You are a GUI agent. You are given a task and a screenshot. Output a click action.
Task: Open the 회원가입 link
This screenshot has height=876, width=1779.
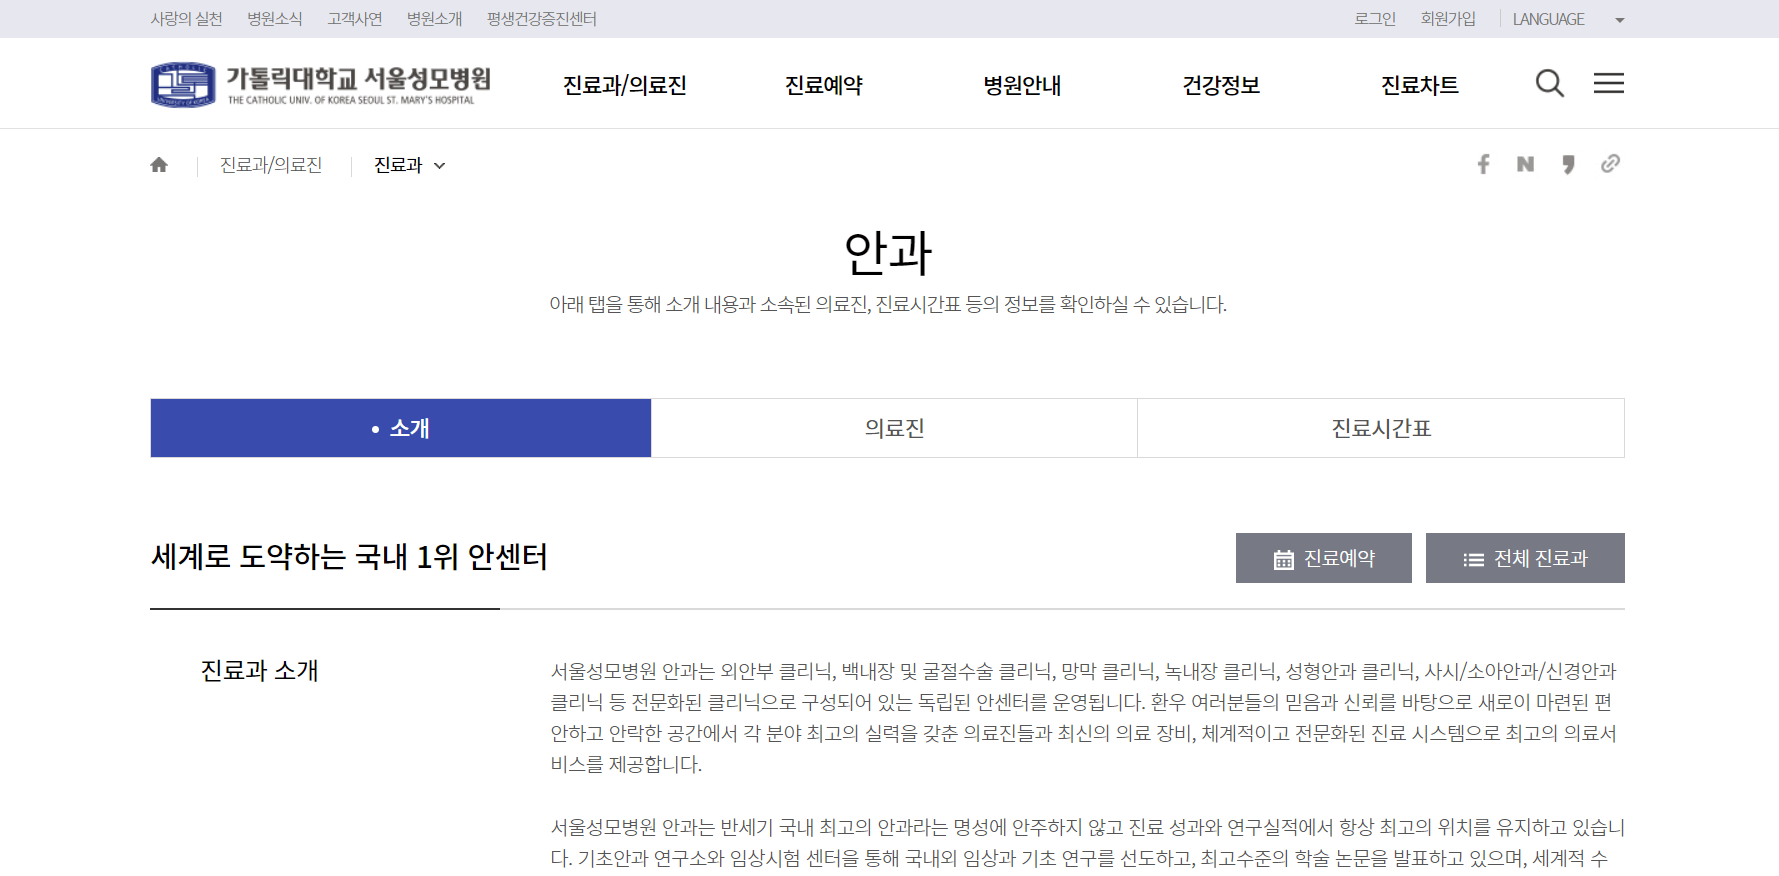click(1448, 19)
